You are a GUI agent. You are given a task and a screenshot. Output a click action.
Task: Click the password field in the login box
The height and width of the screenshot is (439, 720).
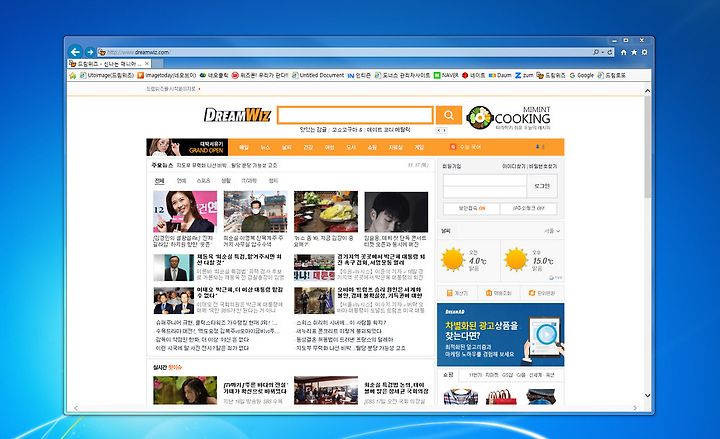pos(485,192)
